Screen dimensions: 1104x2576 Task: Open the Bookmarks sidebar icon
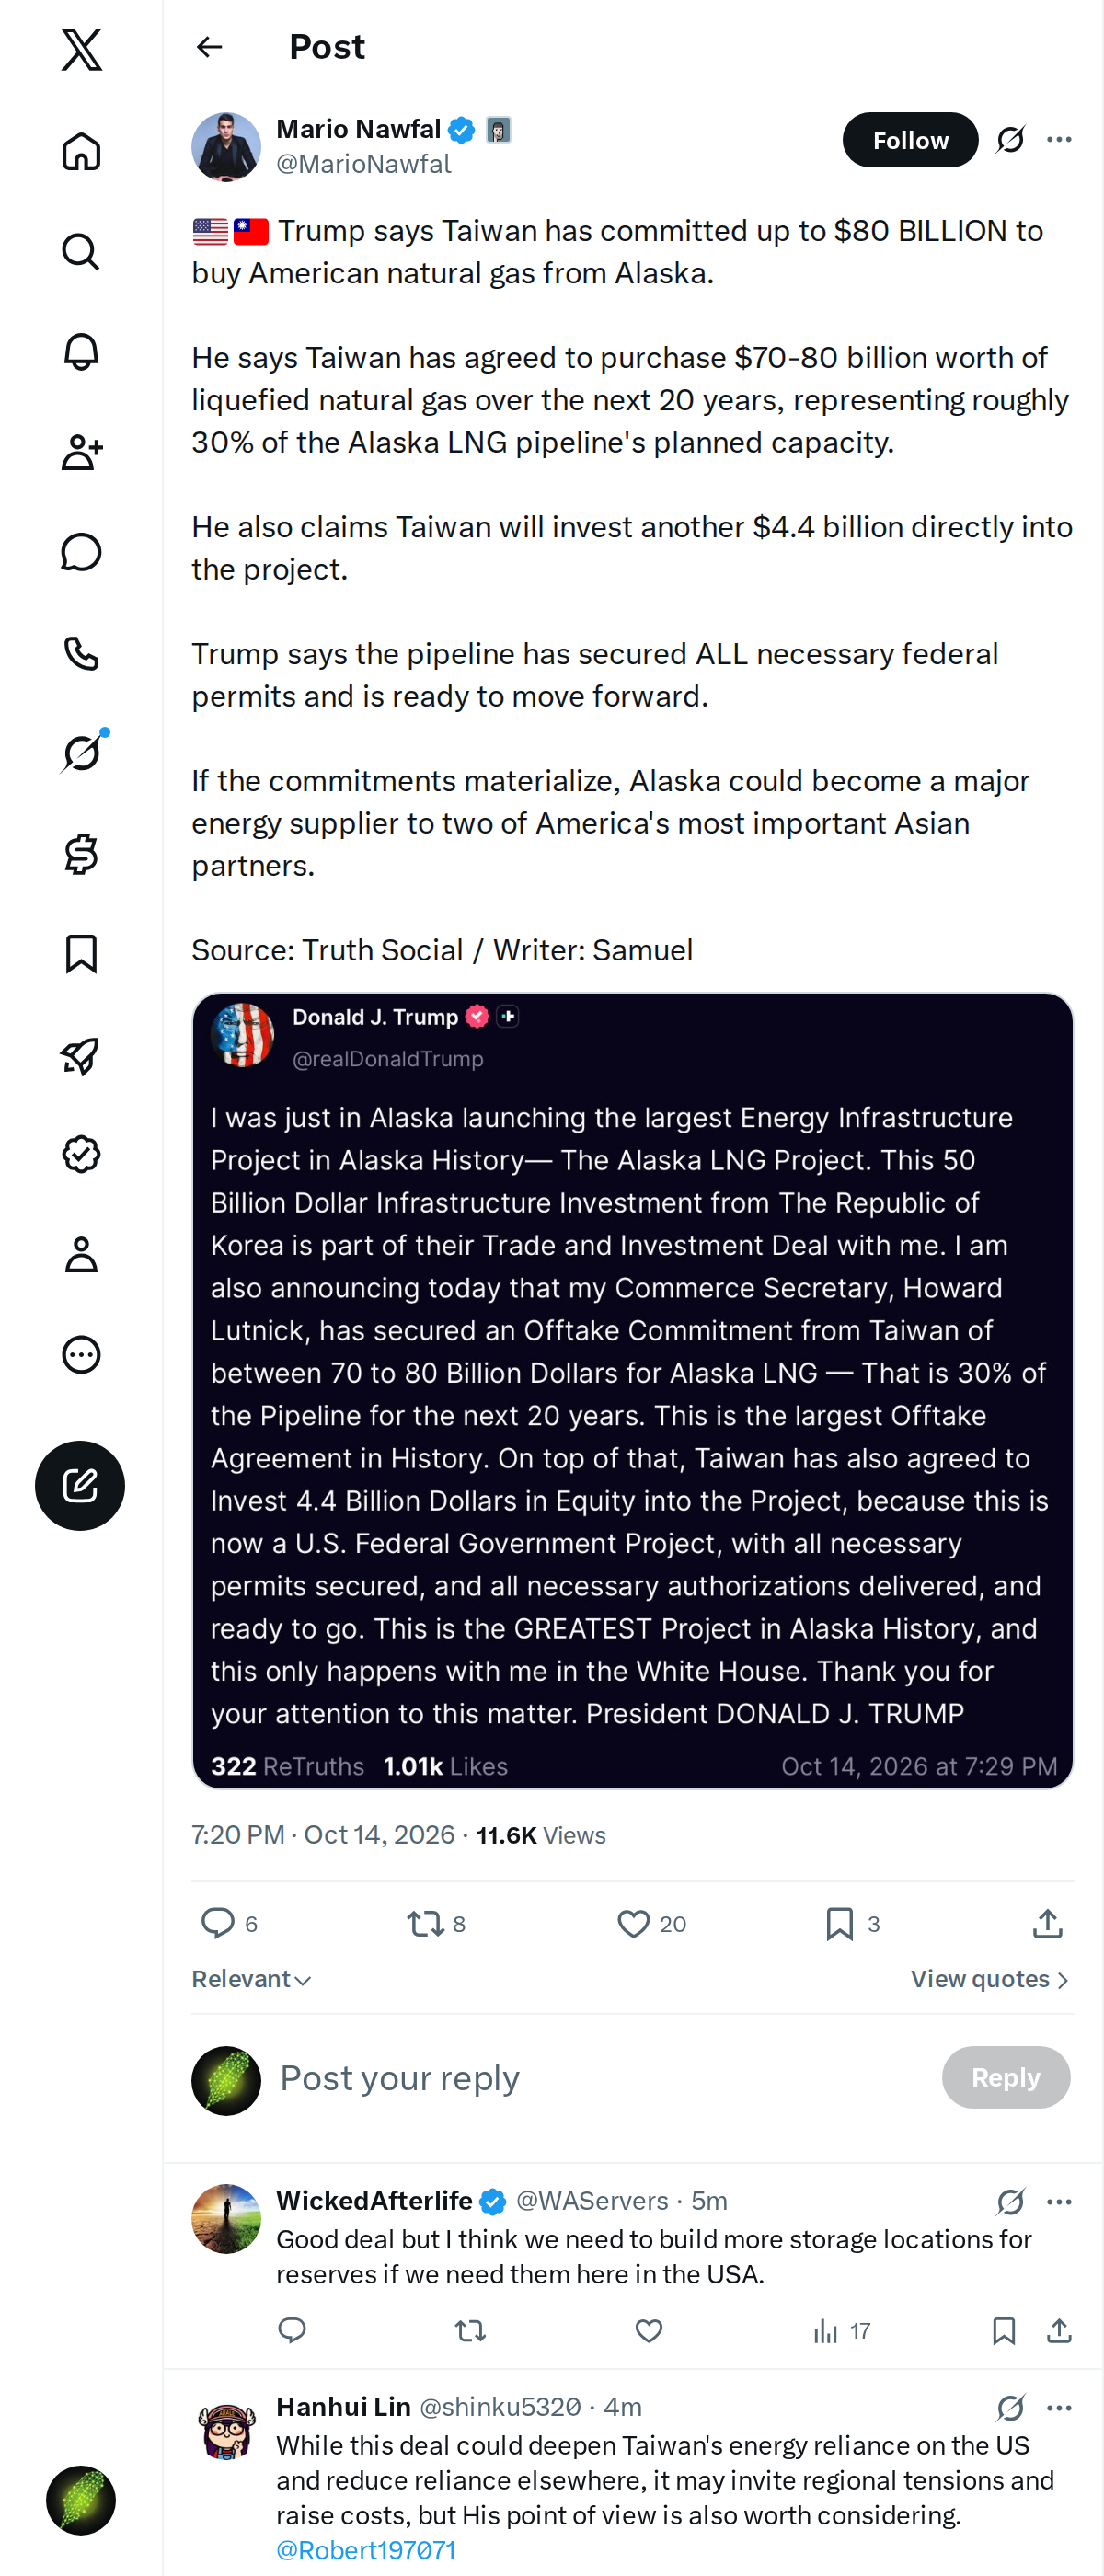81,954
